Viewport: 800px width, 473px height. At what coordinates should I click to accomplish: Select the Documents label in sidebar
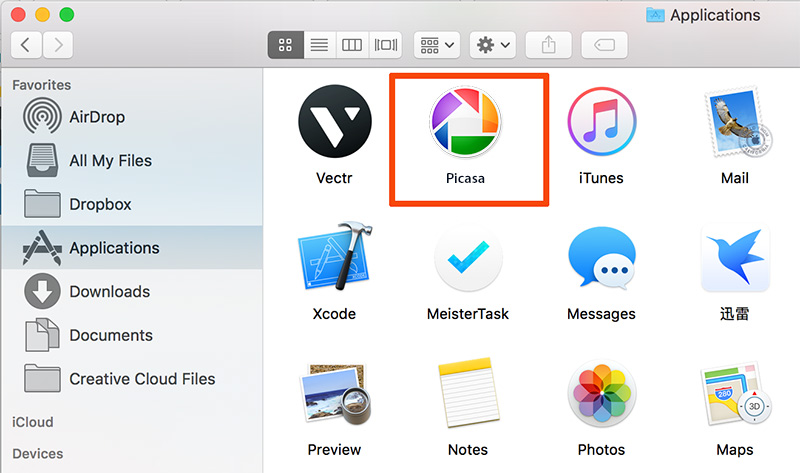(x=111, y=335)
